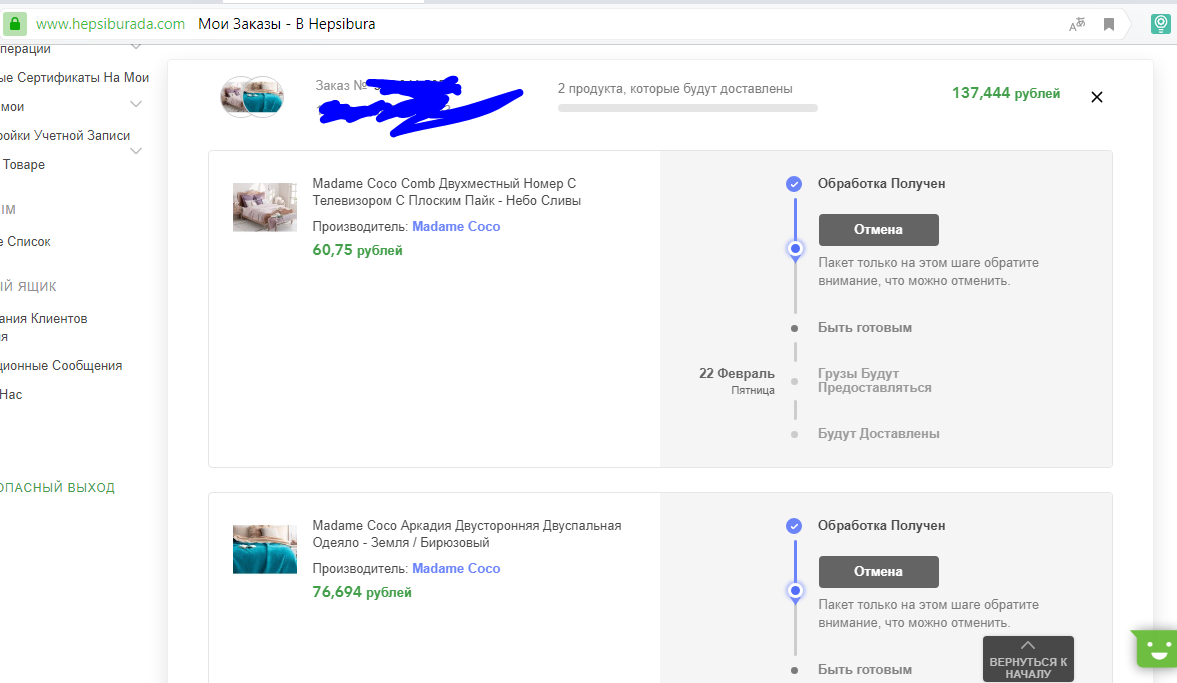
Task: Click the delivery progress bar in order header
Action: pyautogui.click(x=688, y=109)
